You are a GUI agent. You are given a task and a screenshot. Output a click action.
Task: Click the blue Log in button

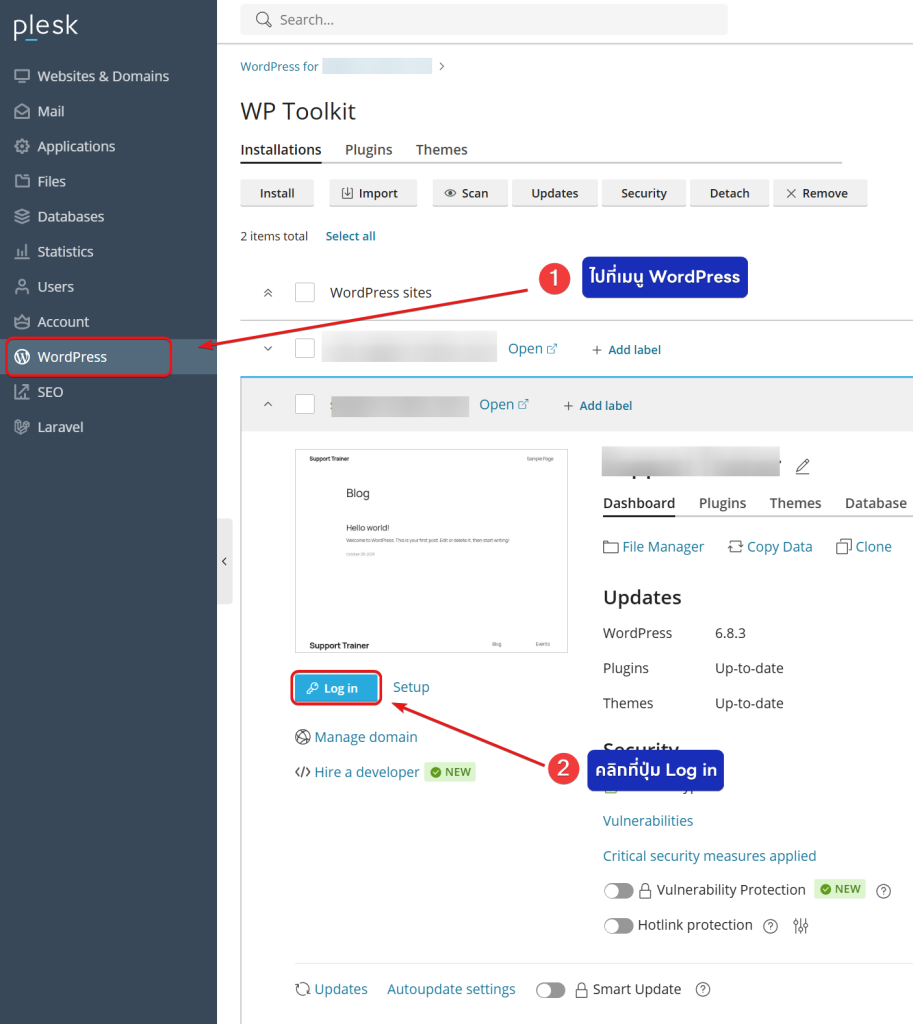[337, 688]
